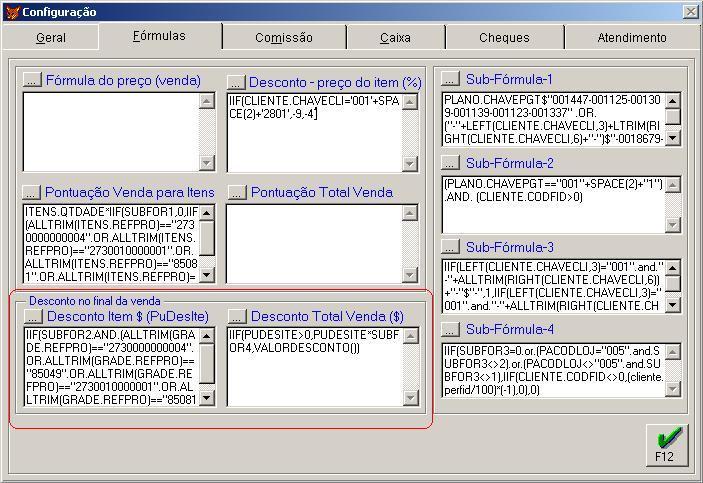Open editor button for Desconto - preço do item (%)
Image resolution: width=703 pixels, height=483 pixels.
point(236,82)
